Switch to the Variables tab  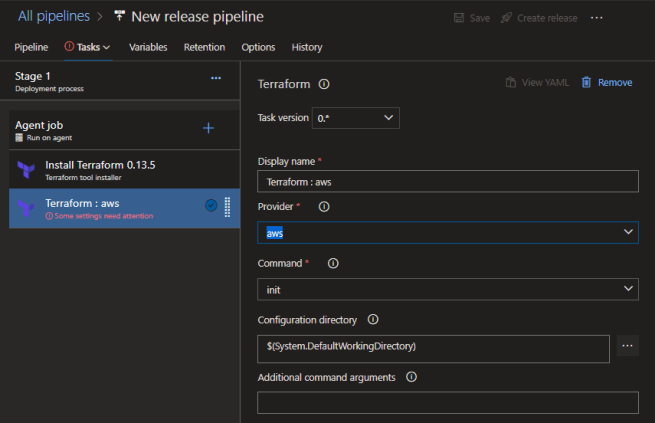pos(148,47)
